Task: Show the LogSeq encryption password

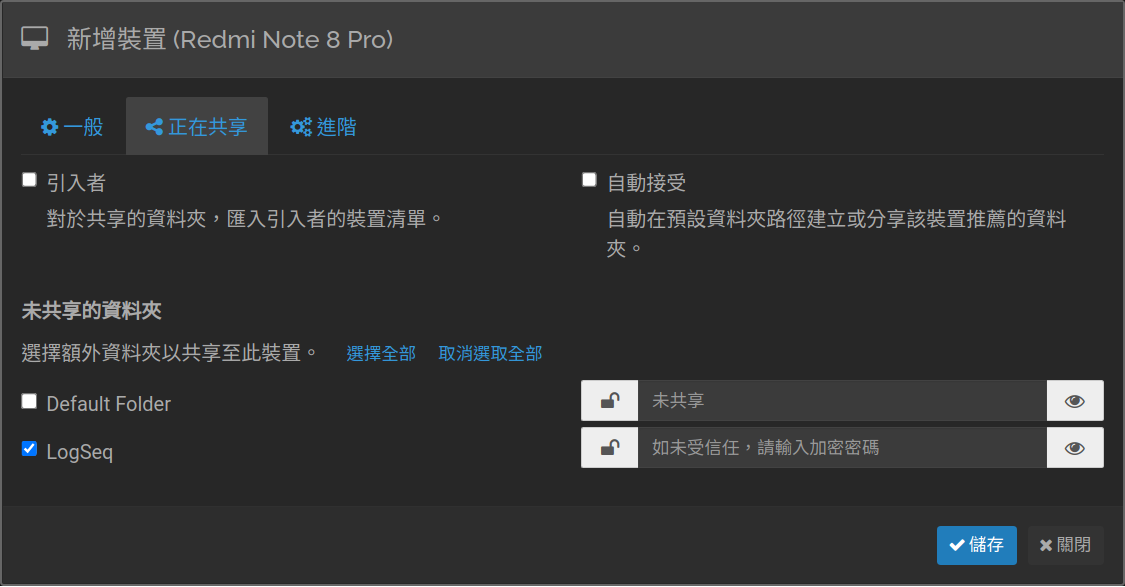Action: pos(1075,448)
